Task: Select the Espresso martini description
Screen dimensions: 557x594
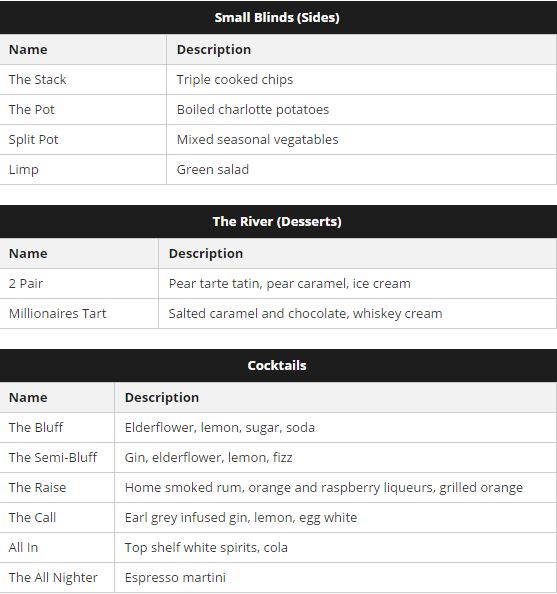Action: 175,577
